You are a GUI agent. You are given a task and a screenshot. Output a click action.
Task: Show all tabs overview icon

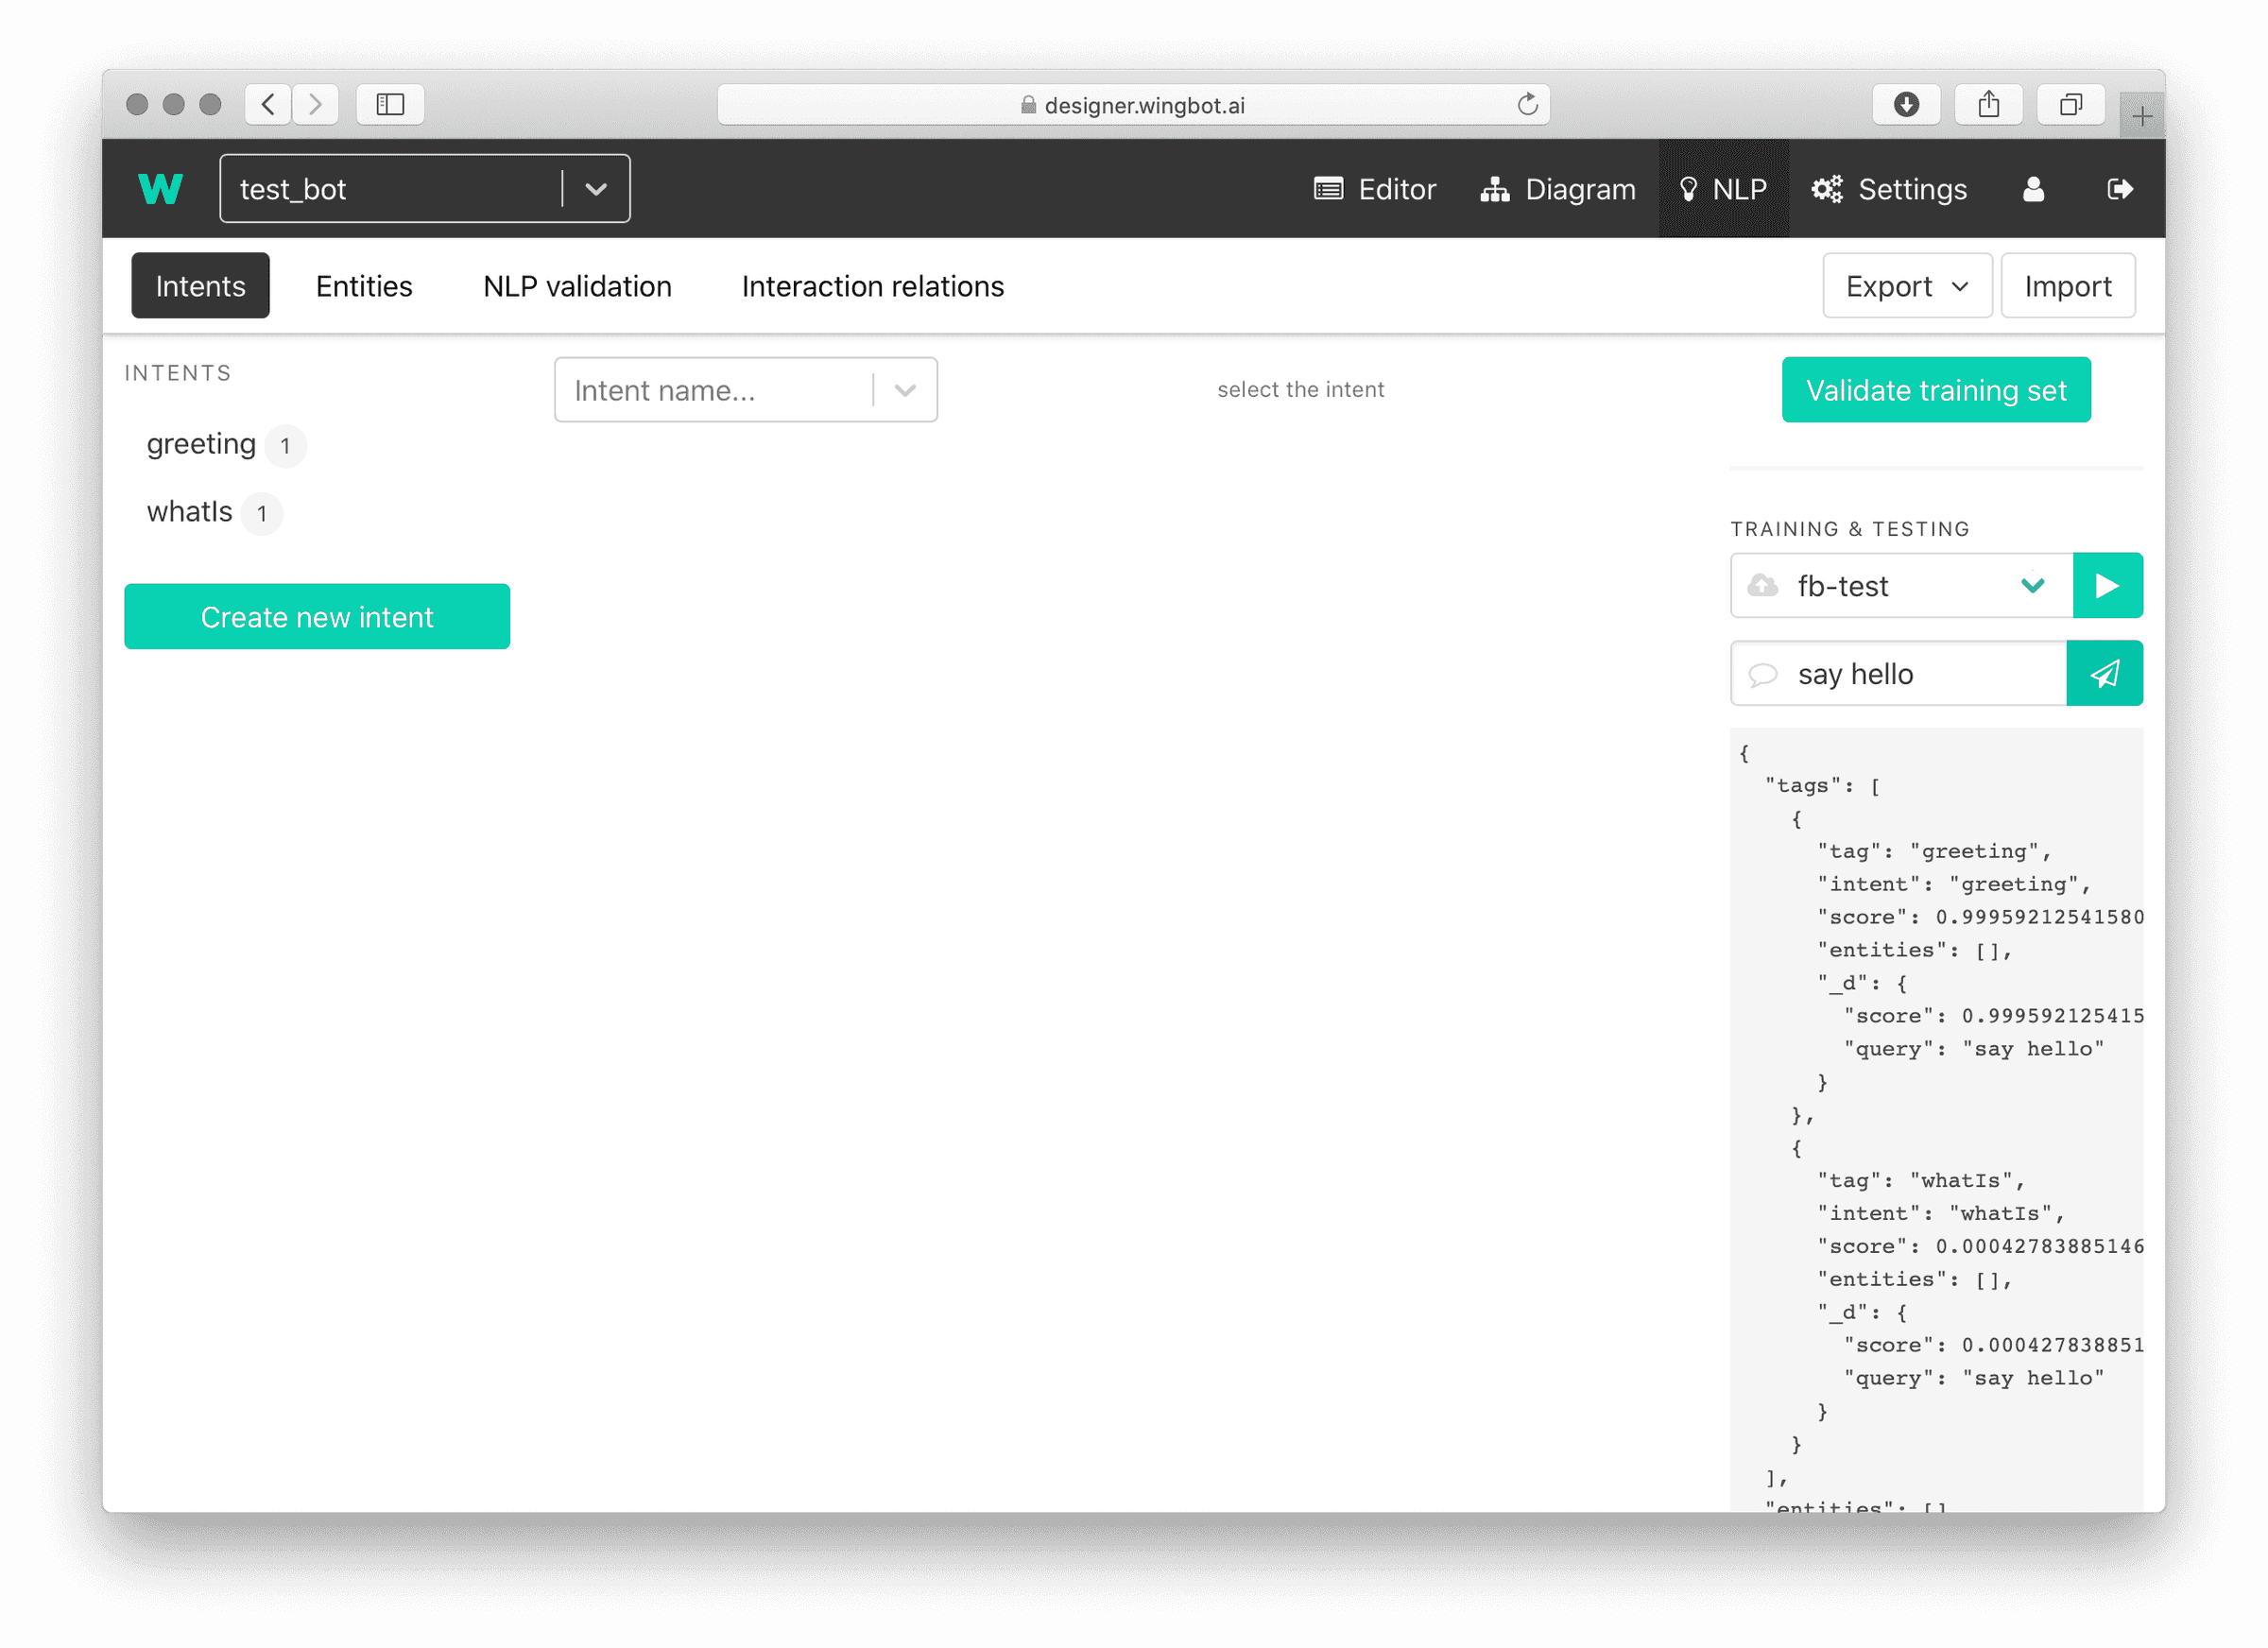click(2070, 104)
